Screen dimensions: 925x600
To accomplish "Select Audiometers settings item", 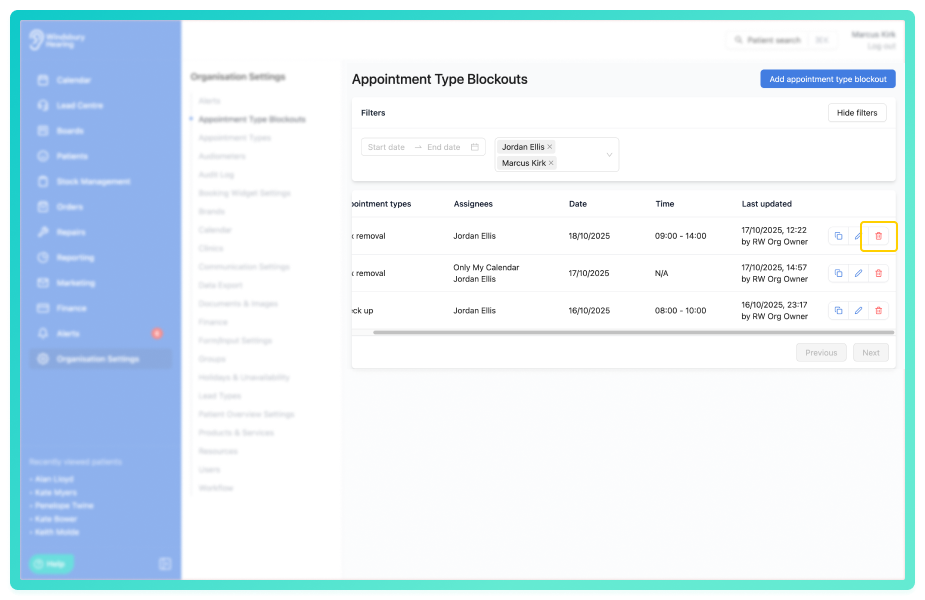I will [x=222, y=156].
